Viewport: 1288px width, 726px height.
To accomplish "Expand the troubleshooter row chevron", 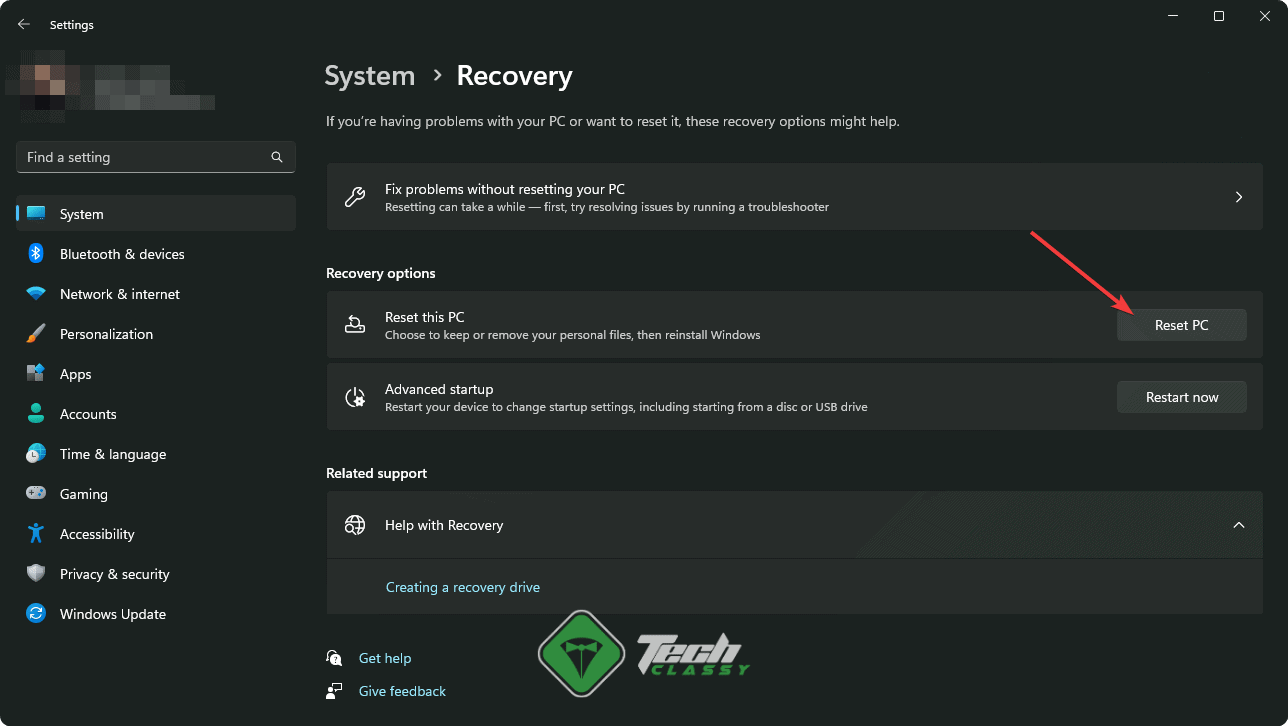I will click(1238, 197).
